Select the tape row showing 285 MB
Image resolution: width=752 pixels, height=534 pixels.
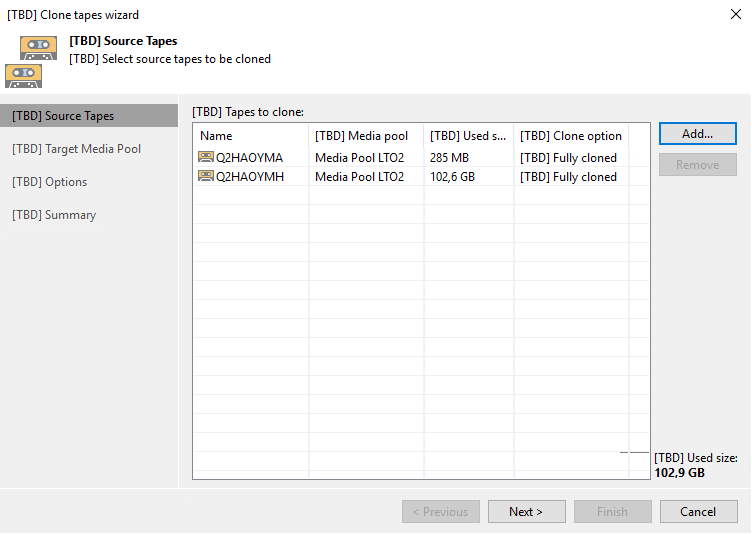(x=421, y=157)
